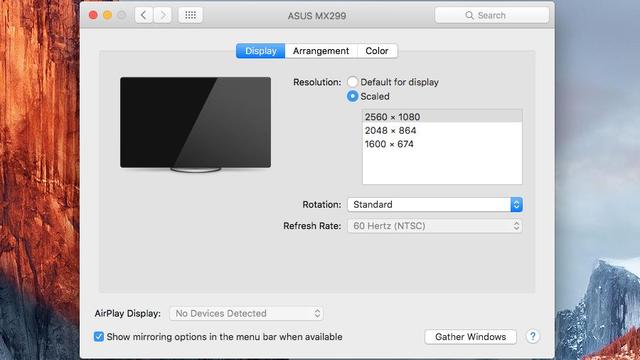Open the Refresh Rate 60 Hertz dropdown
The height and width of the screenshot is (360, 640).
(435, 226)
